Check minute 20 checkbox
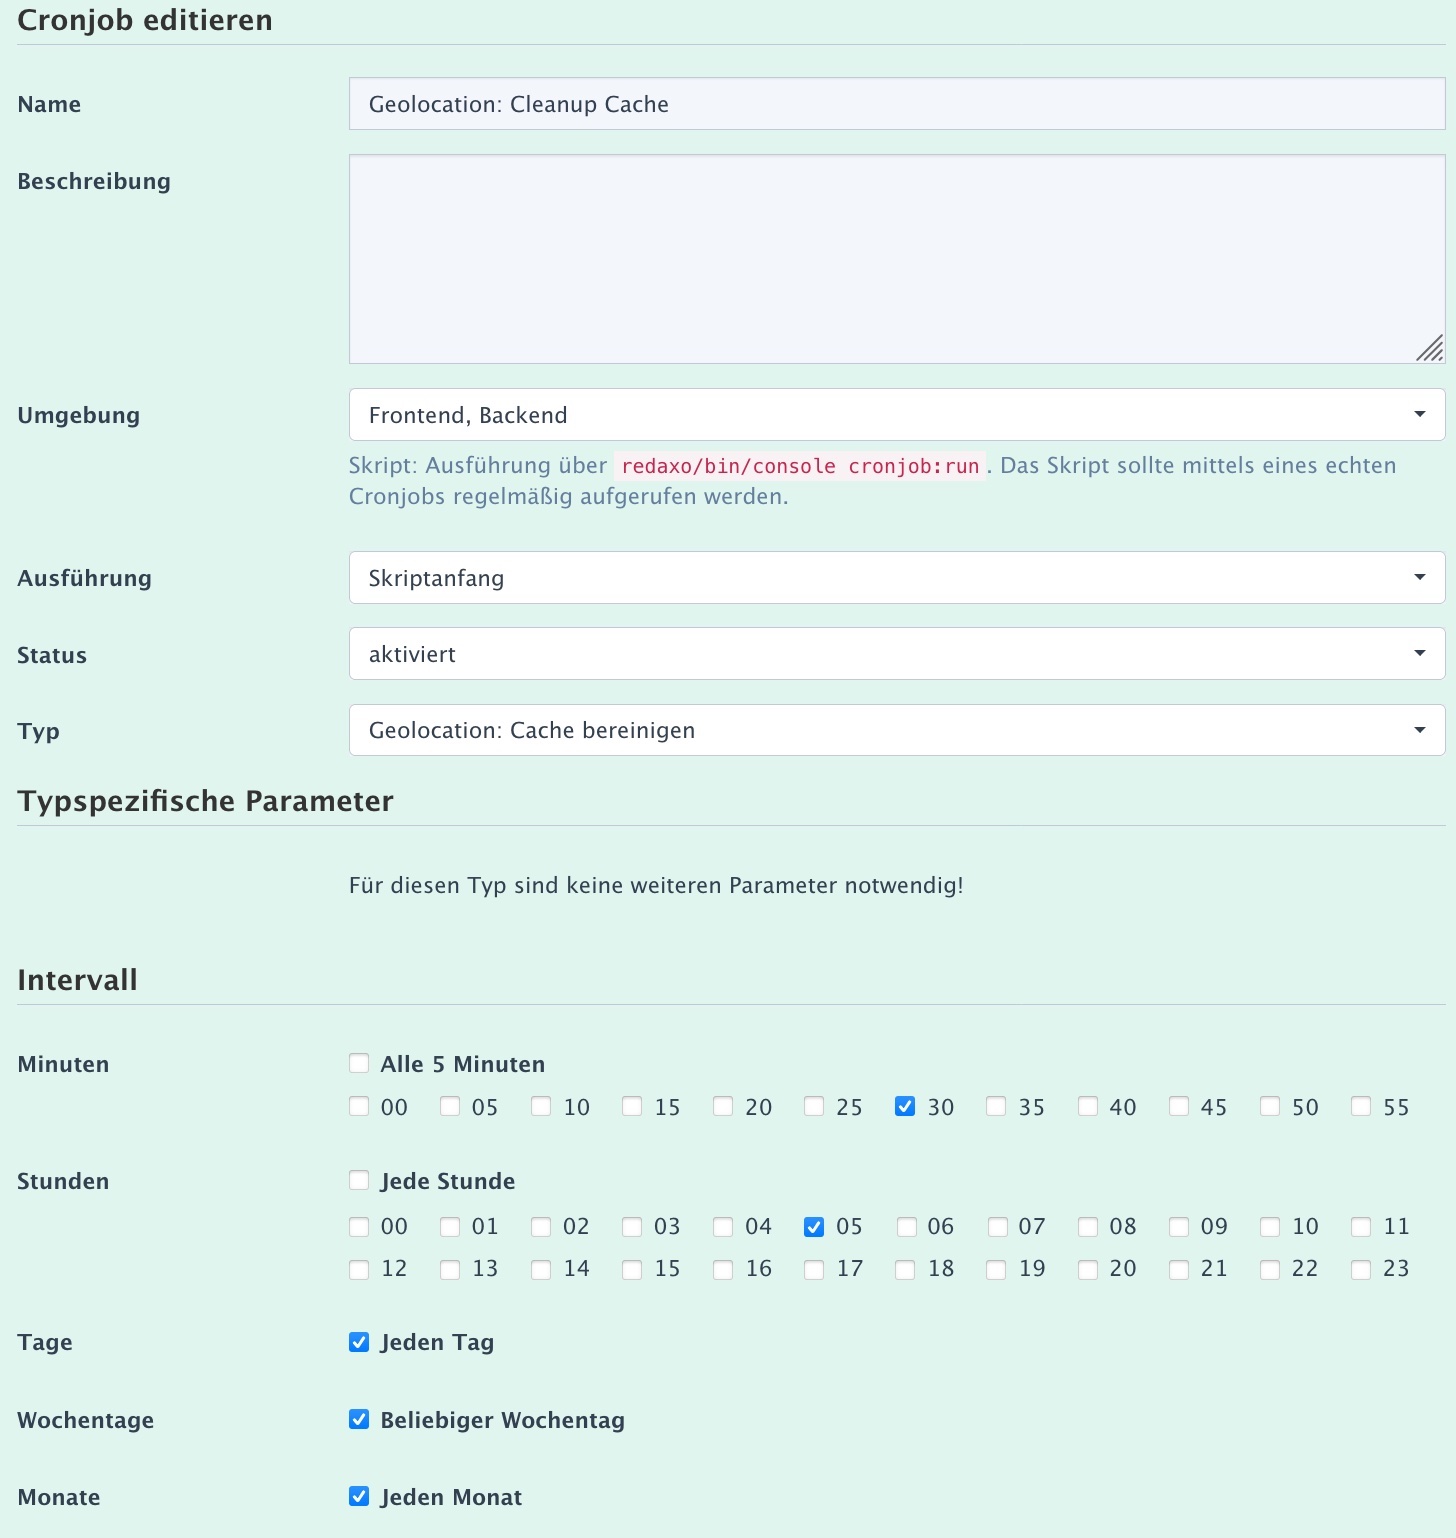The height and width of the screenshot is (1538, 1456). [x=723, y=1106]
